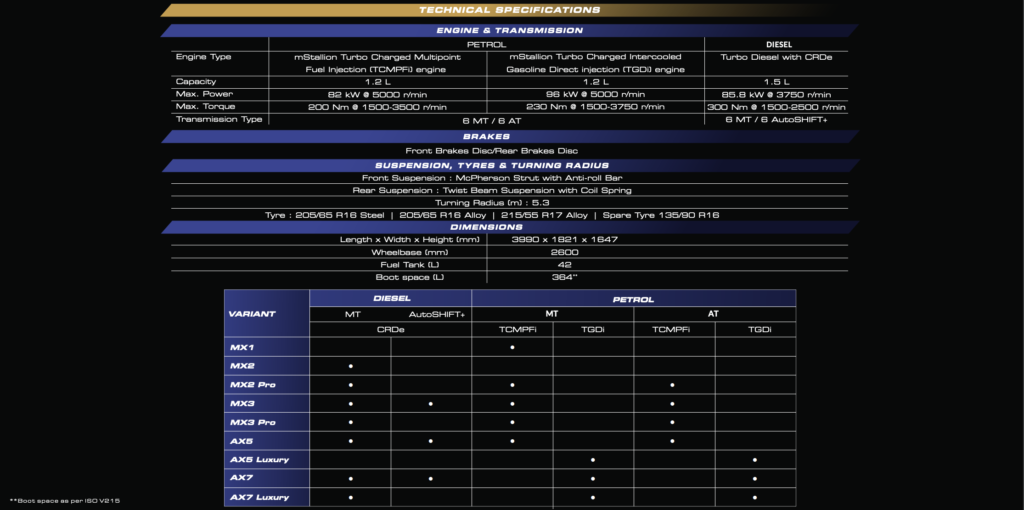
Task: Select the Engine & Transmission section header
Action: tap(509, 31)
